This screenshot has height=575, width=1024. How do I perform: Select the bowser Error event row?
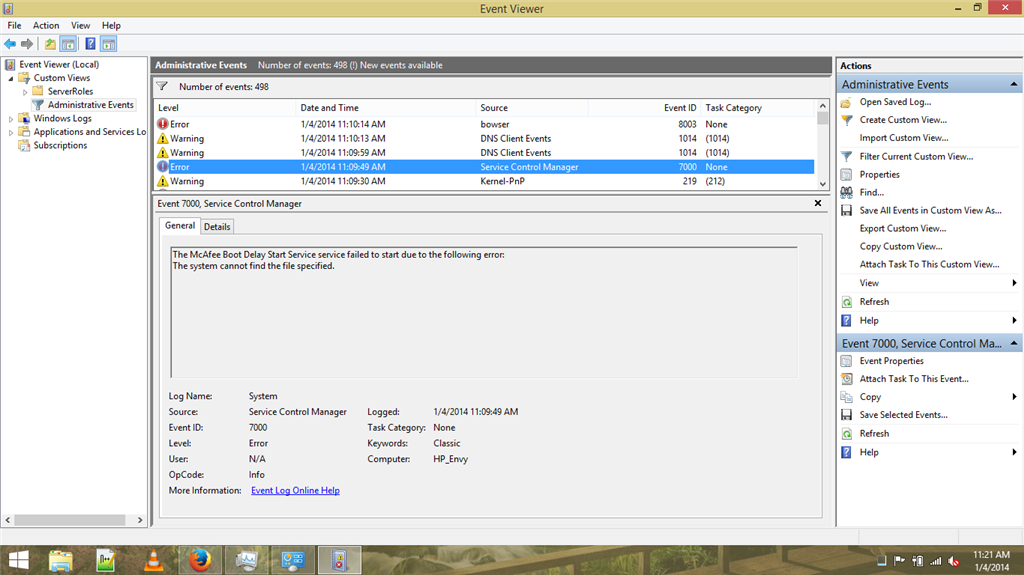(x=485, y=124)
